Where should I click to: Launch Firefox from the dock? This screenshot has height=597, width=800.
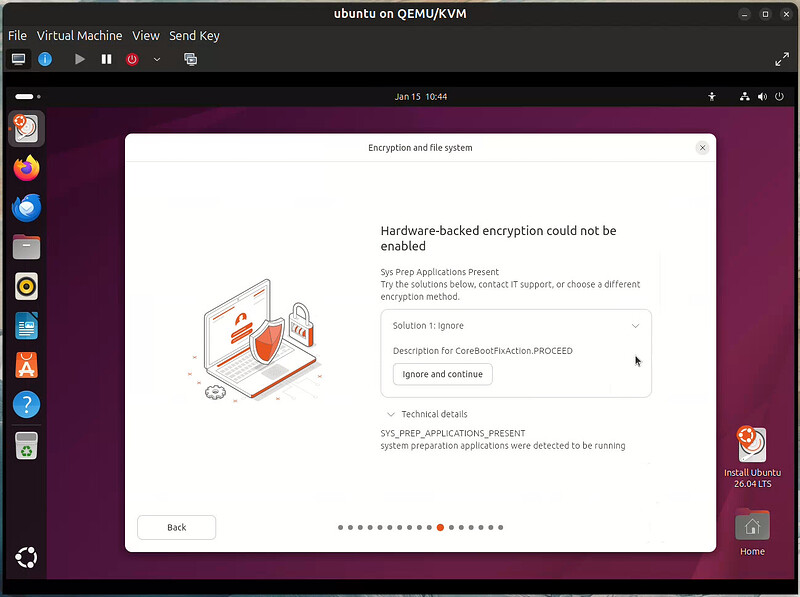pyautogui.click(x=25, y=168)
